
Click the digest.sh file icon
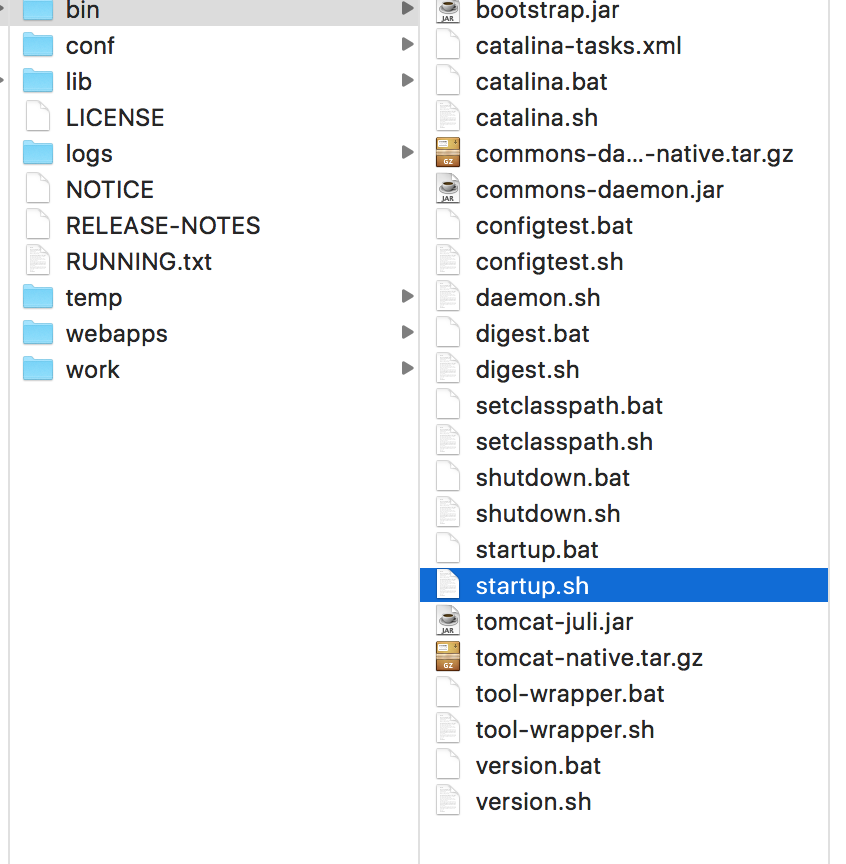tap(448, 369)
